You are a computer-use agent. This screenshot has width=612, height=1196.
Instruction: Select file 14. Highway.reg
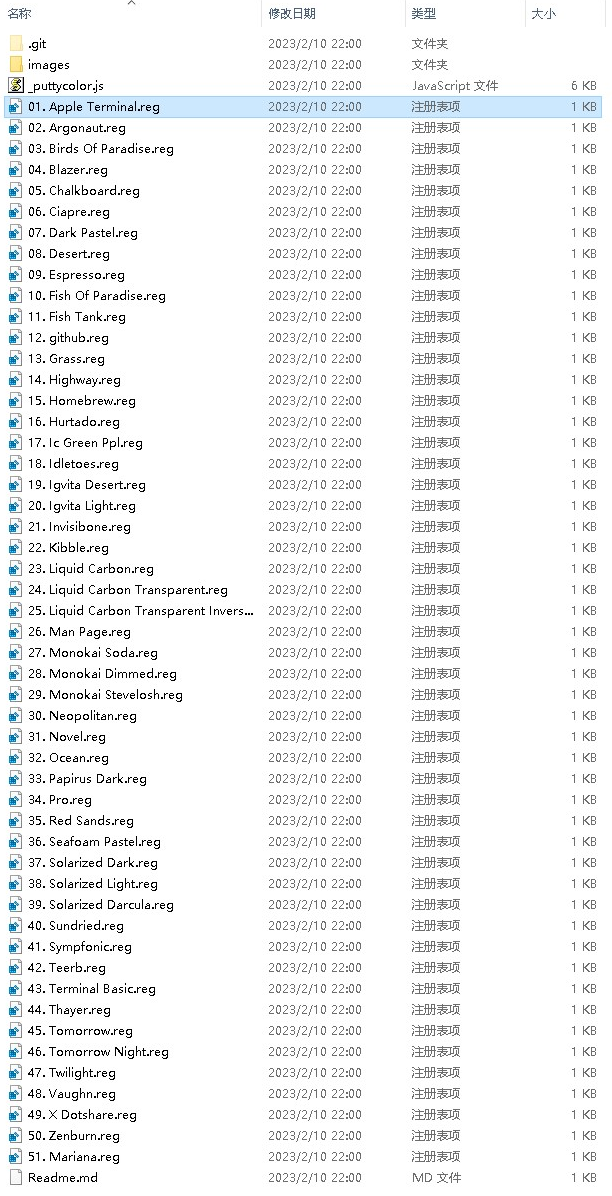pyautogui.click(x=74, y=379)
